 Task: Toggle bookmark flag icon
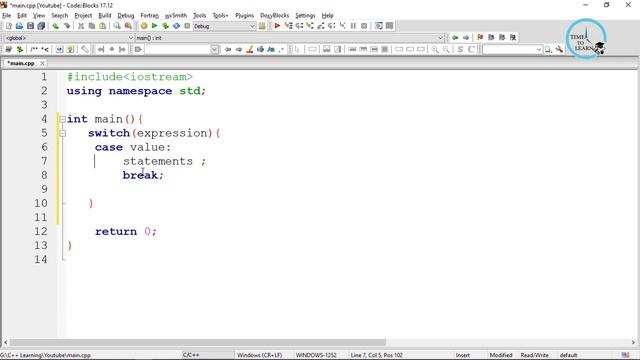click(x=480, y=38)
